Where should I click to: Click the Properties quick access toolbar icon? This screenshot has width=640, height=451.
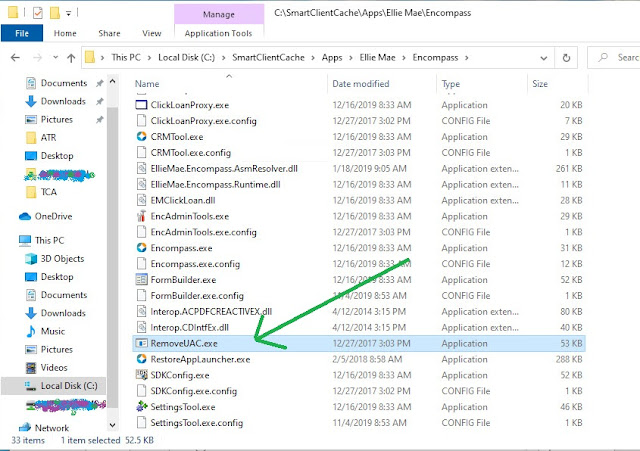(38, 13)
